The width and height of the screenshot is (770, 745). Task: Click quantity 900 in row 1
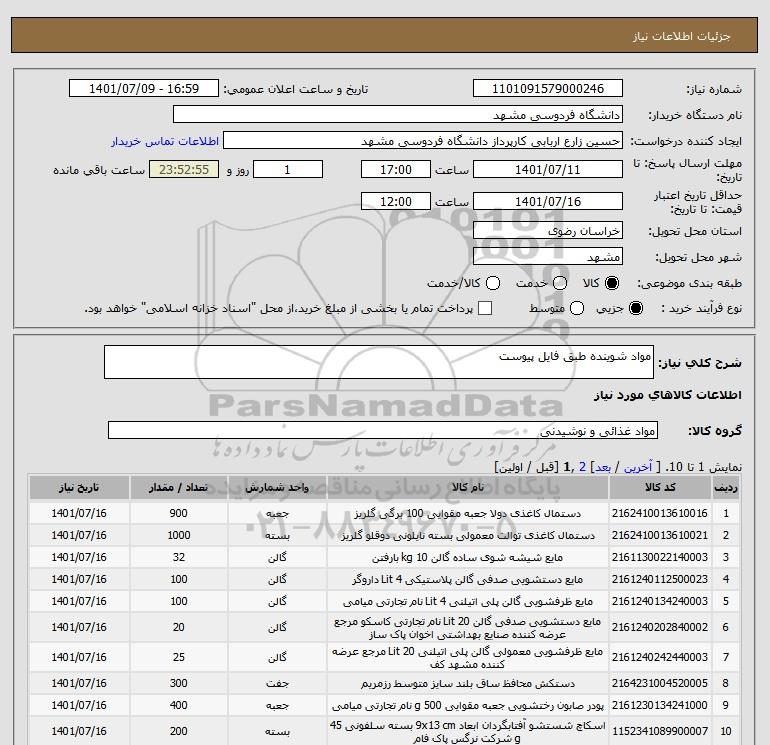pyautogui.click(x=178, y=513)
